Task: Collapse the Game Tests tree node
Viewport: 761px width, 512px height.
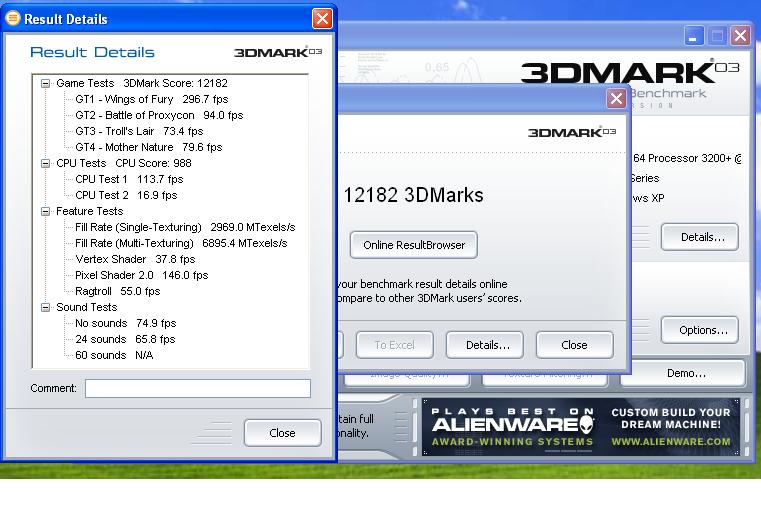Action: tap(45, 83)
